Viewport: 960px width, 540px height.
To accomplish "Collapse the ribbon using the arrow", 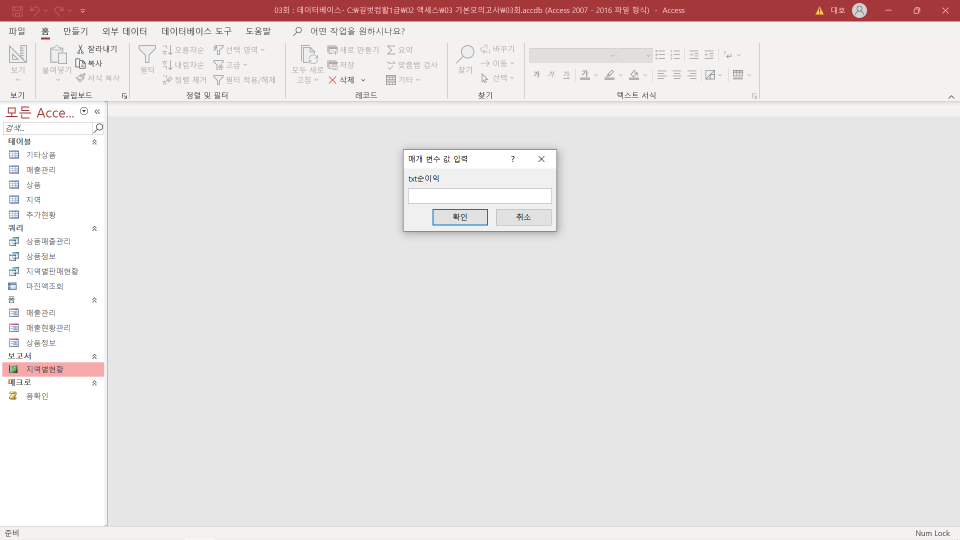I will tap(950, 96).
